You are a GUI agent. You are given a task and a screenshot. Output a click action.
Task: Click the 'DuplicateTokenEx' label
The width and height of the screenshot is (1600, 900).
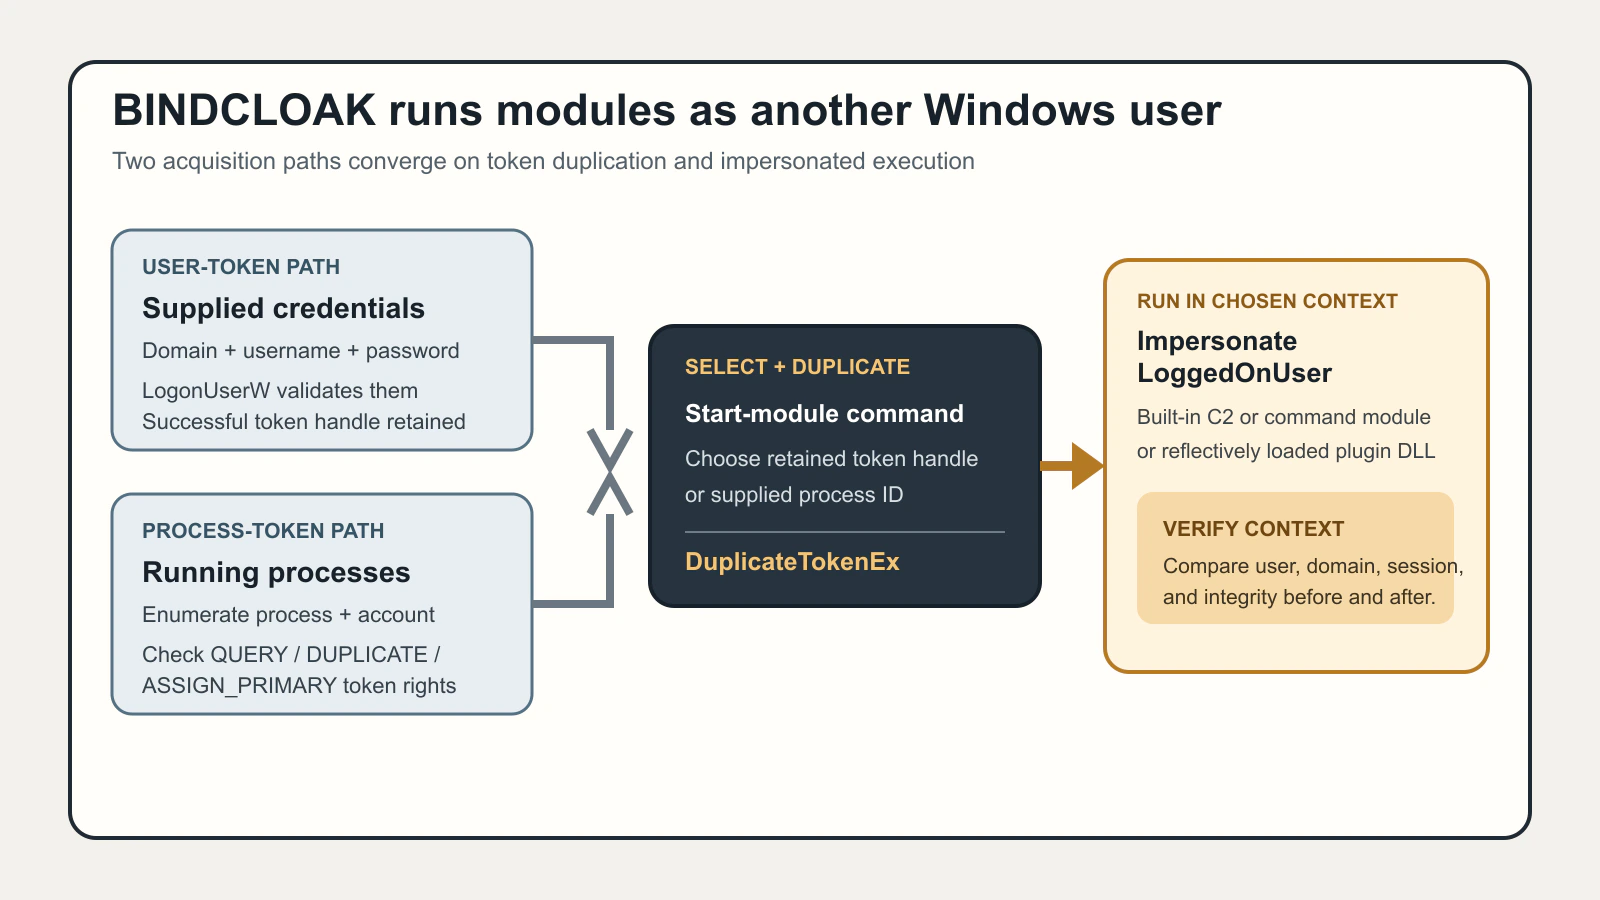point(792,562)
